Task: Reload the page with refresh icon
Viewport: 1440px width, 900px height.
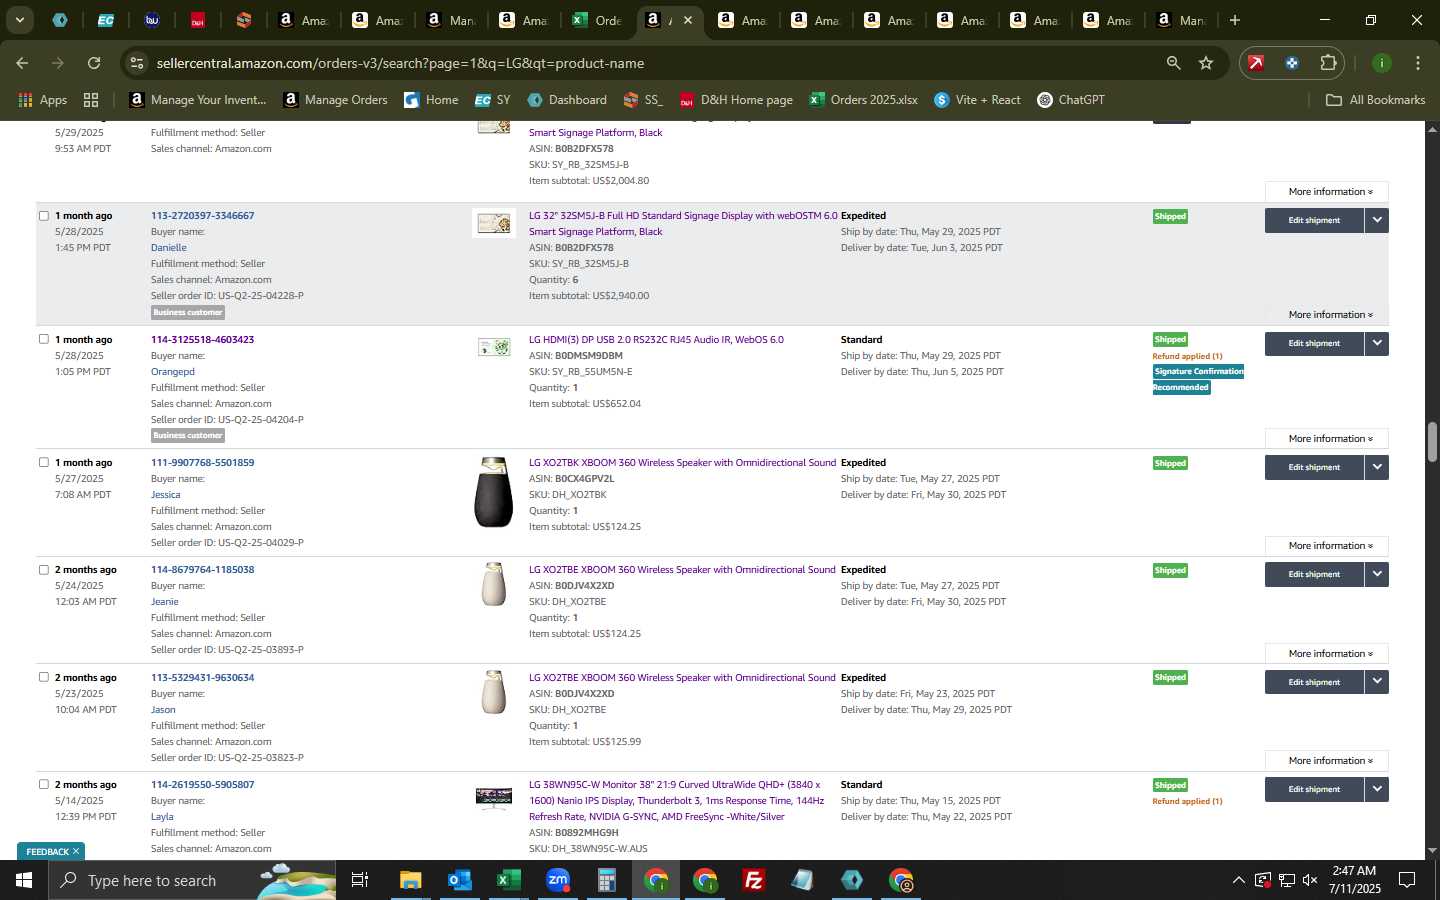Action: point(94,63)
